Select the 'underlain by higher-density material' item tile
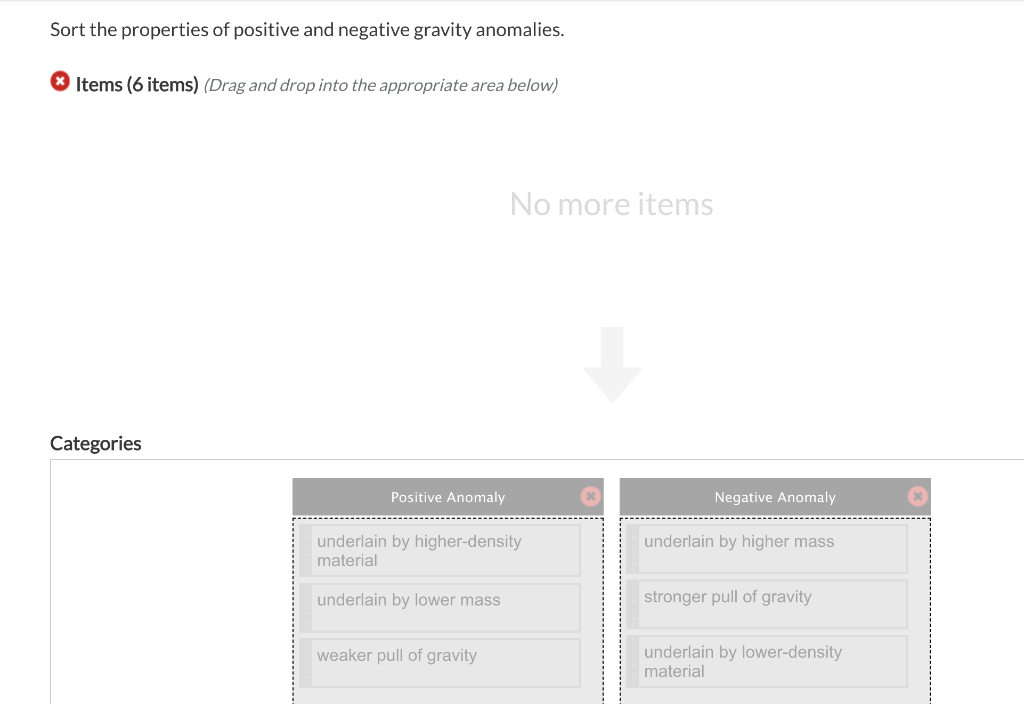The width and height of the screenshot is (1024, 704). point(445,550)
